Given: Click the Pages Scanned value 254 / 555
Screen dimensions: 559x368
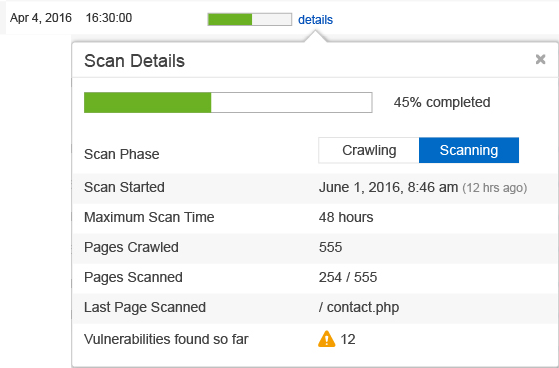Looking at the screenshot, I should [348, 277].
